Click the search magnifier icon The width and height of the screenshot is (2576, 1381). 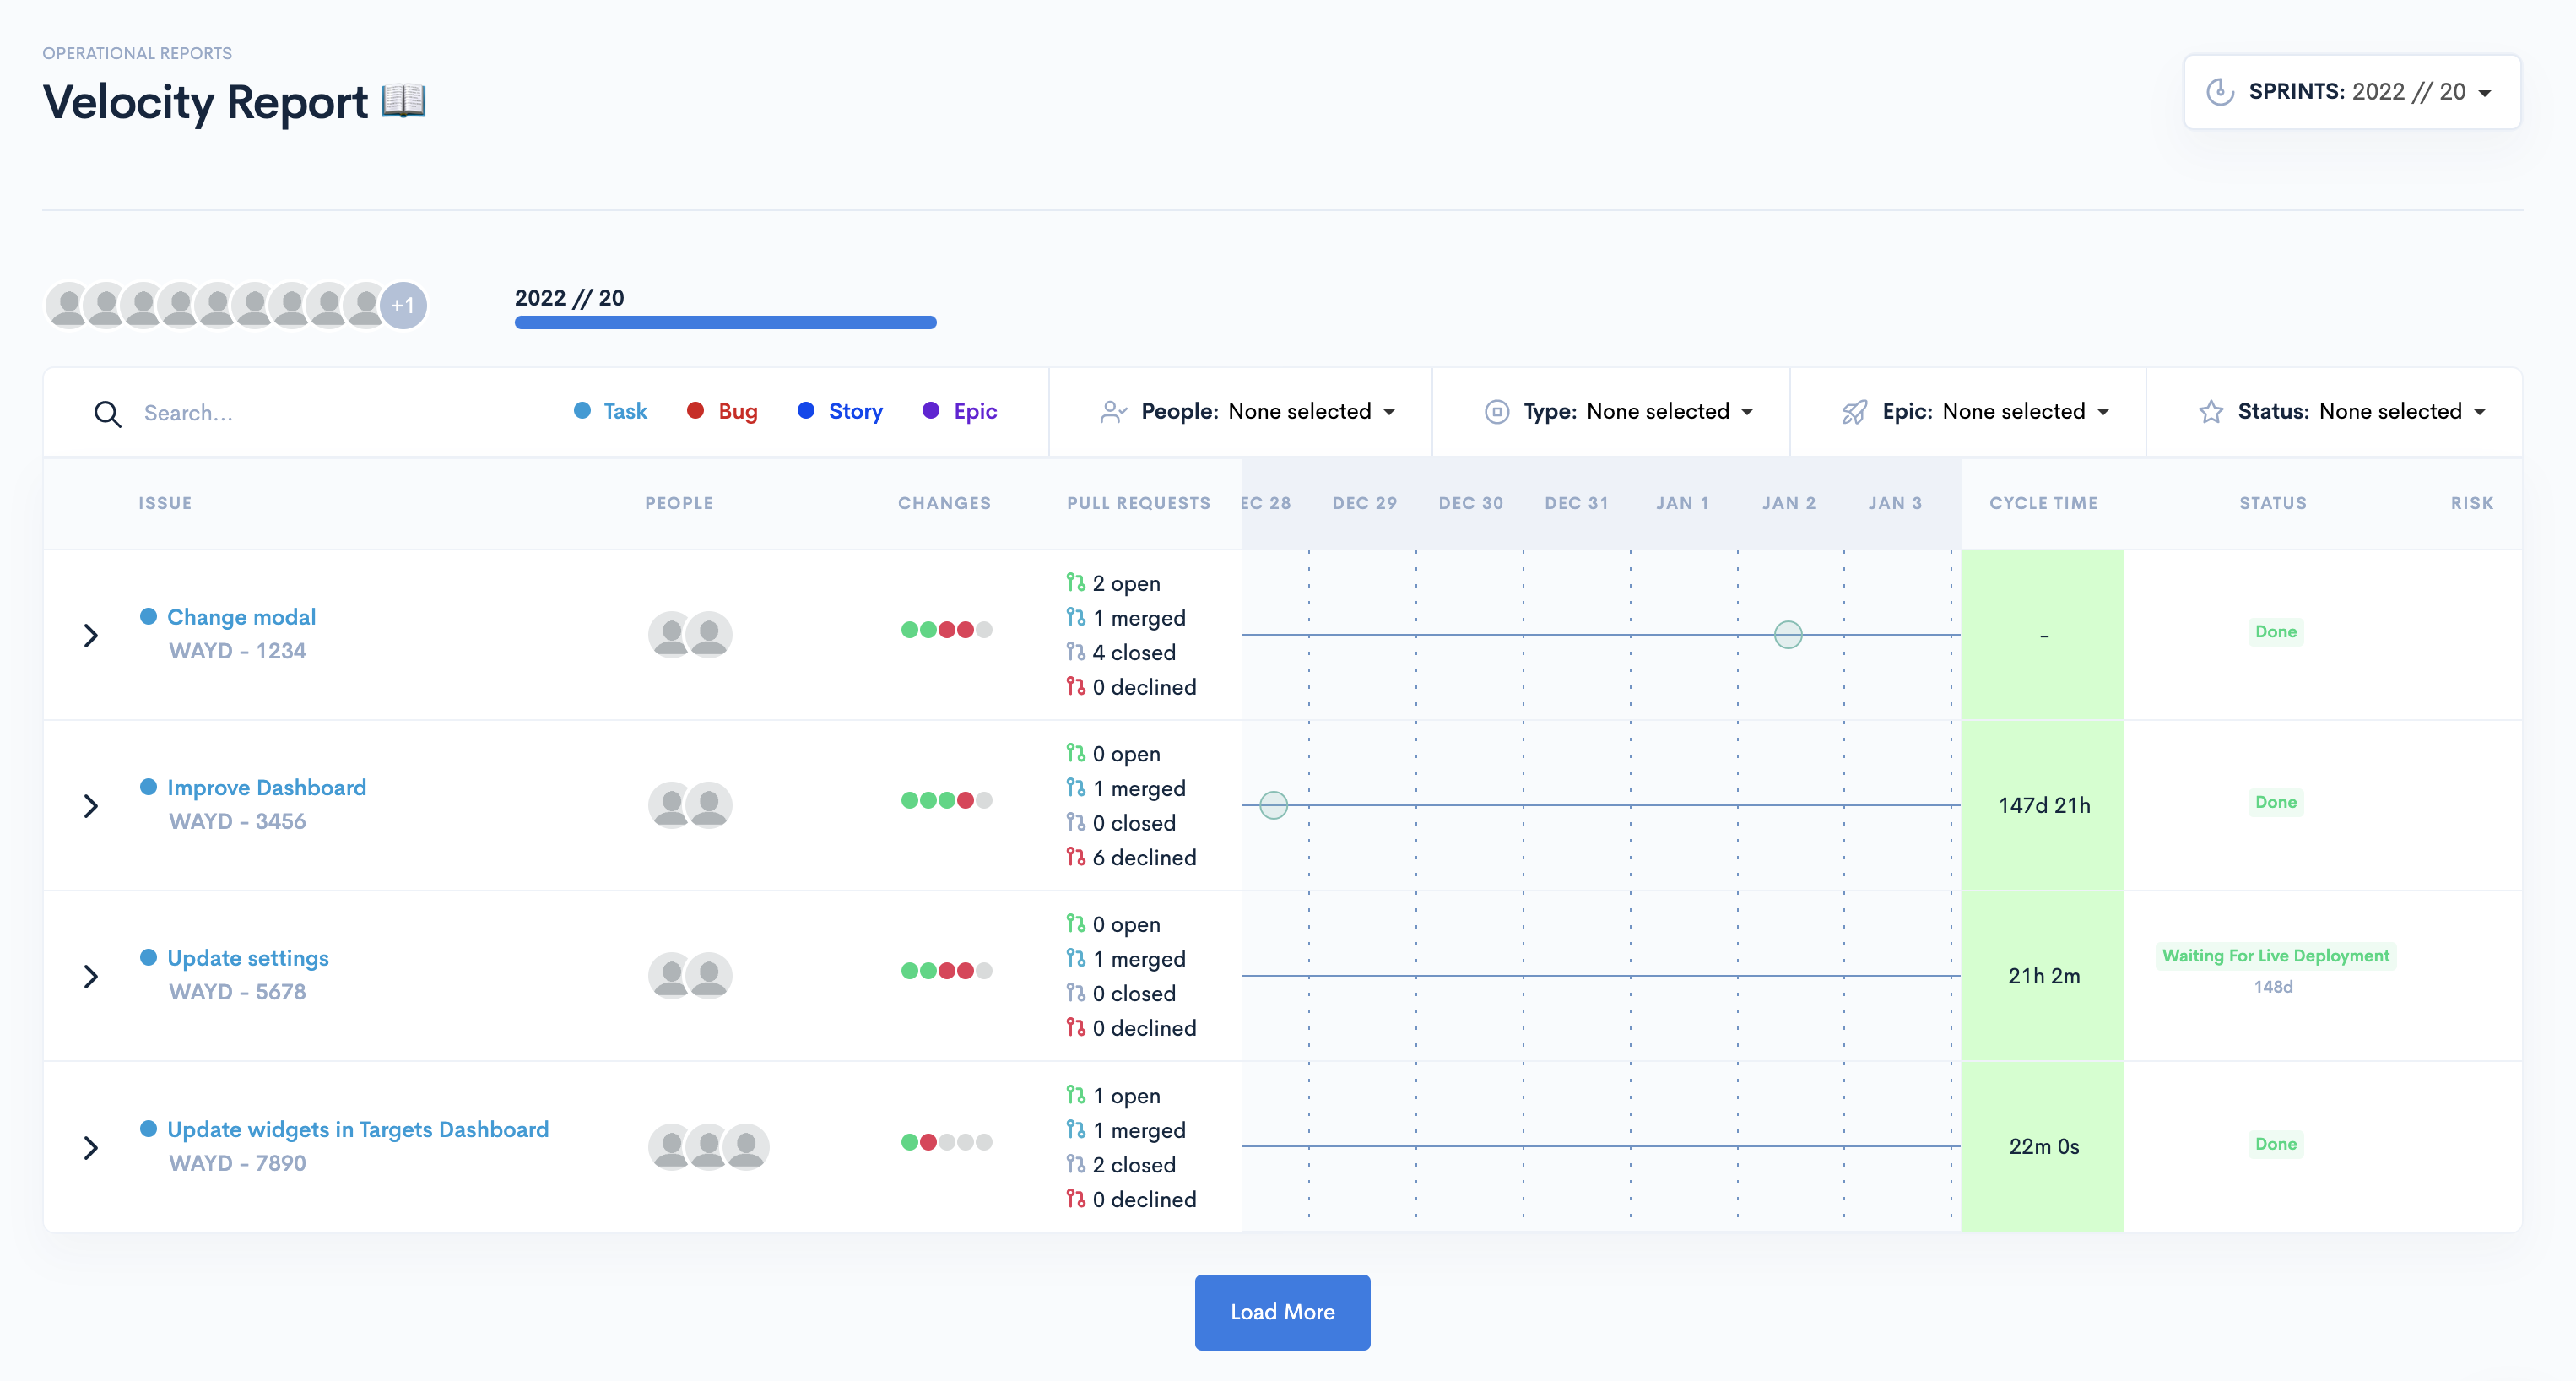click(x=107, y=413)
